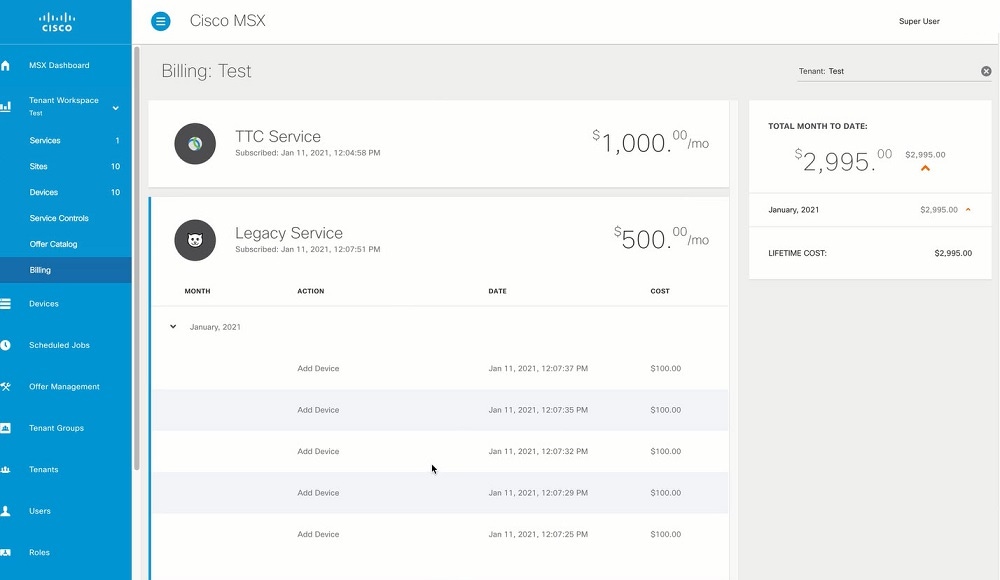Open Roles page
This screenshot has height=580, width=1000.
(39, 553)
